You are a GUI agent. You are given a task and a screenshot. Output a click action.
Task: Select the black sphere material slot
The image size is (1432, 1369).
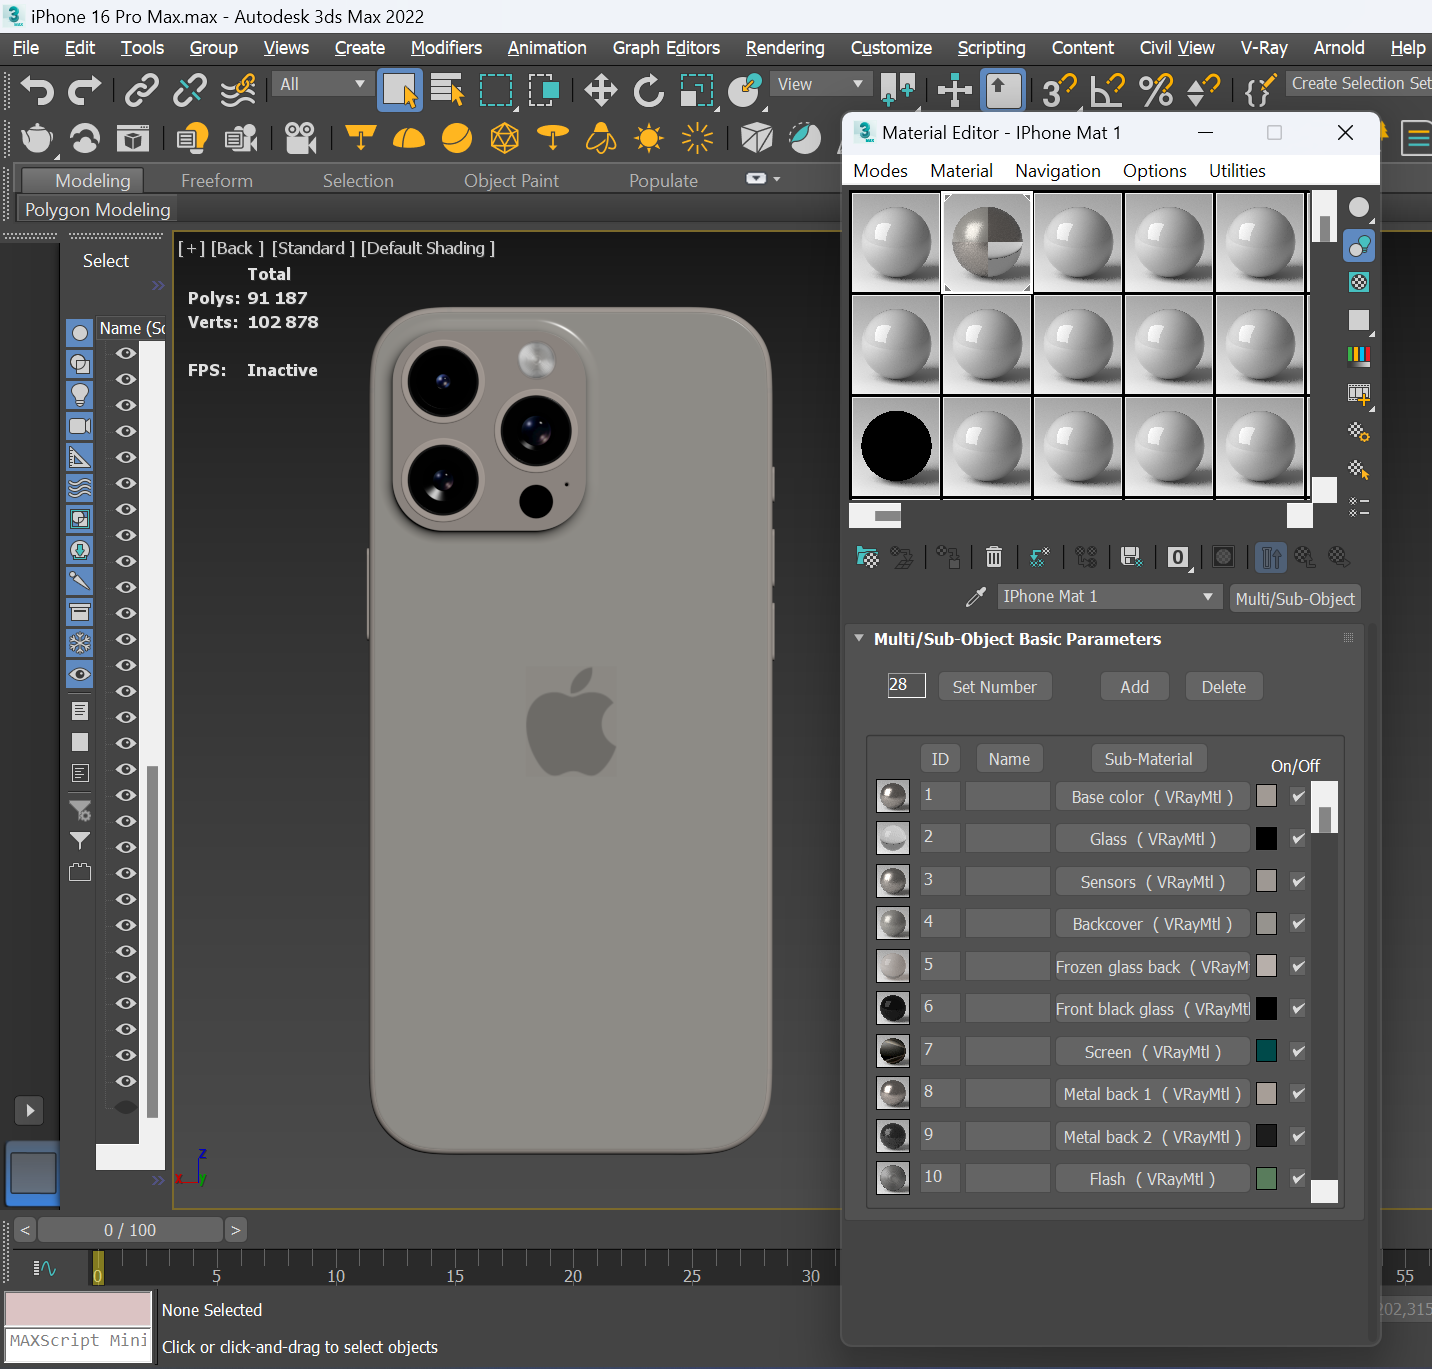[896, 447]
